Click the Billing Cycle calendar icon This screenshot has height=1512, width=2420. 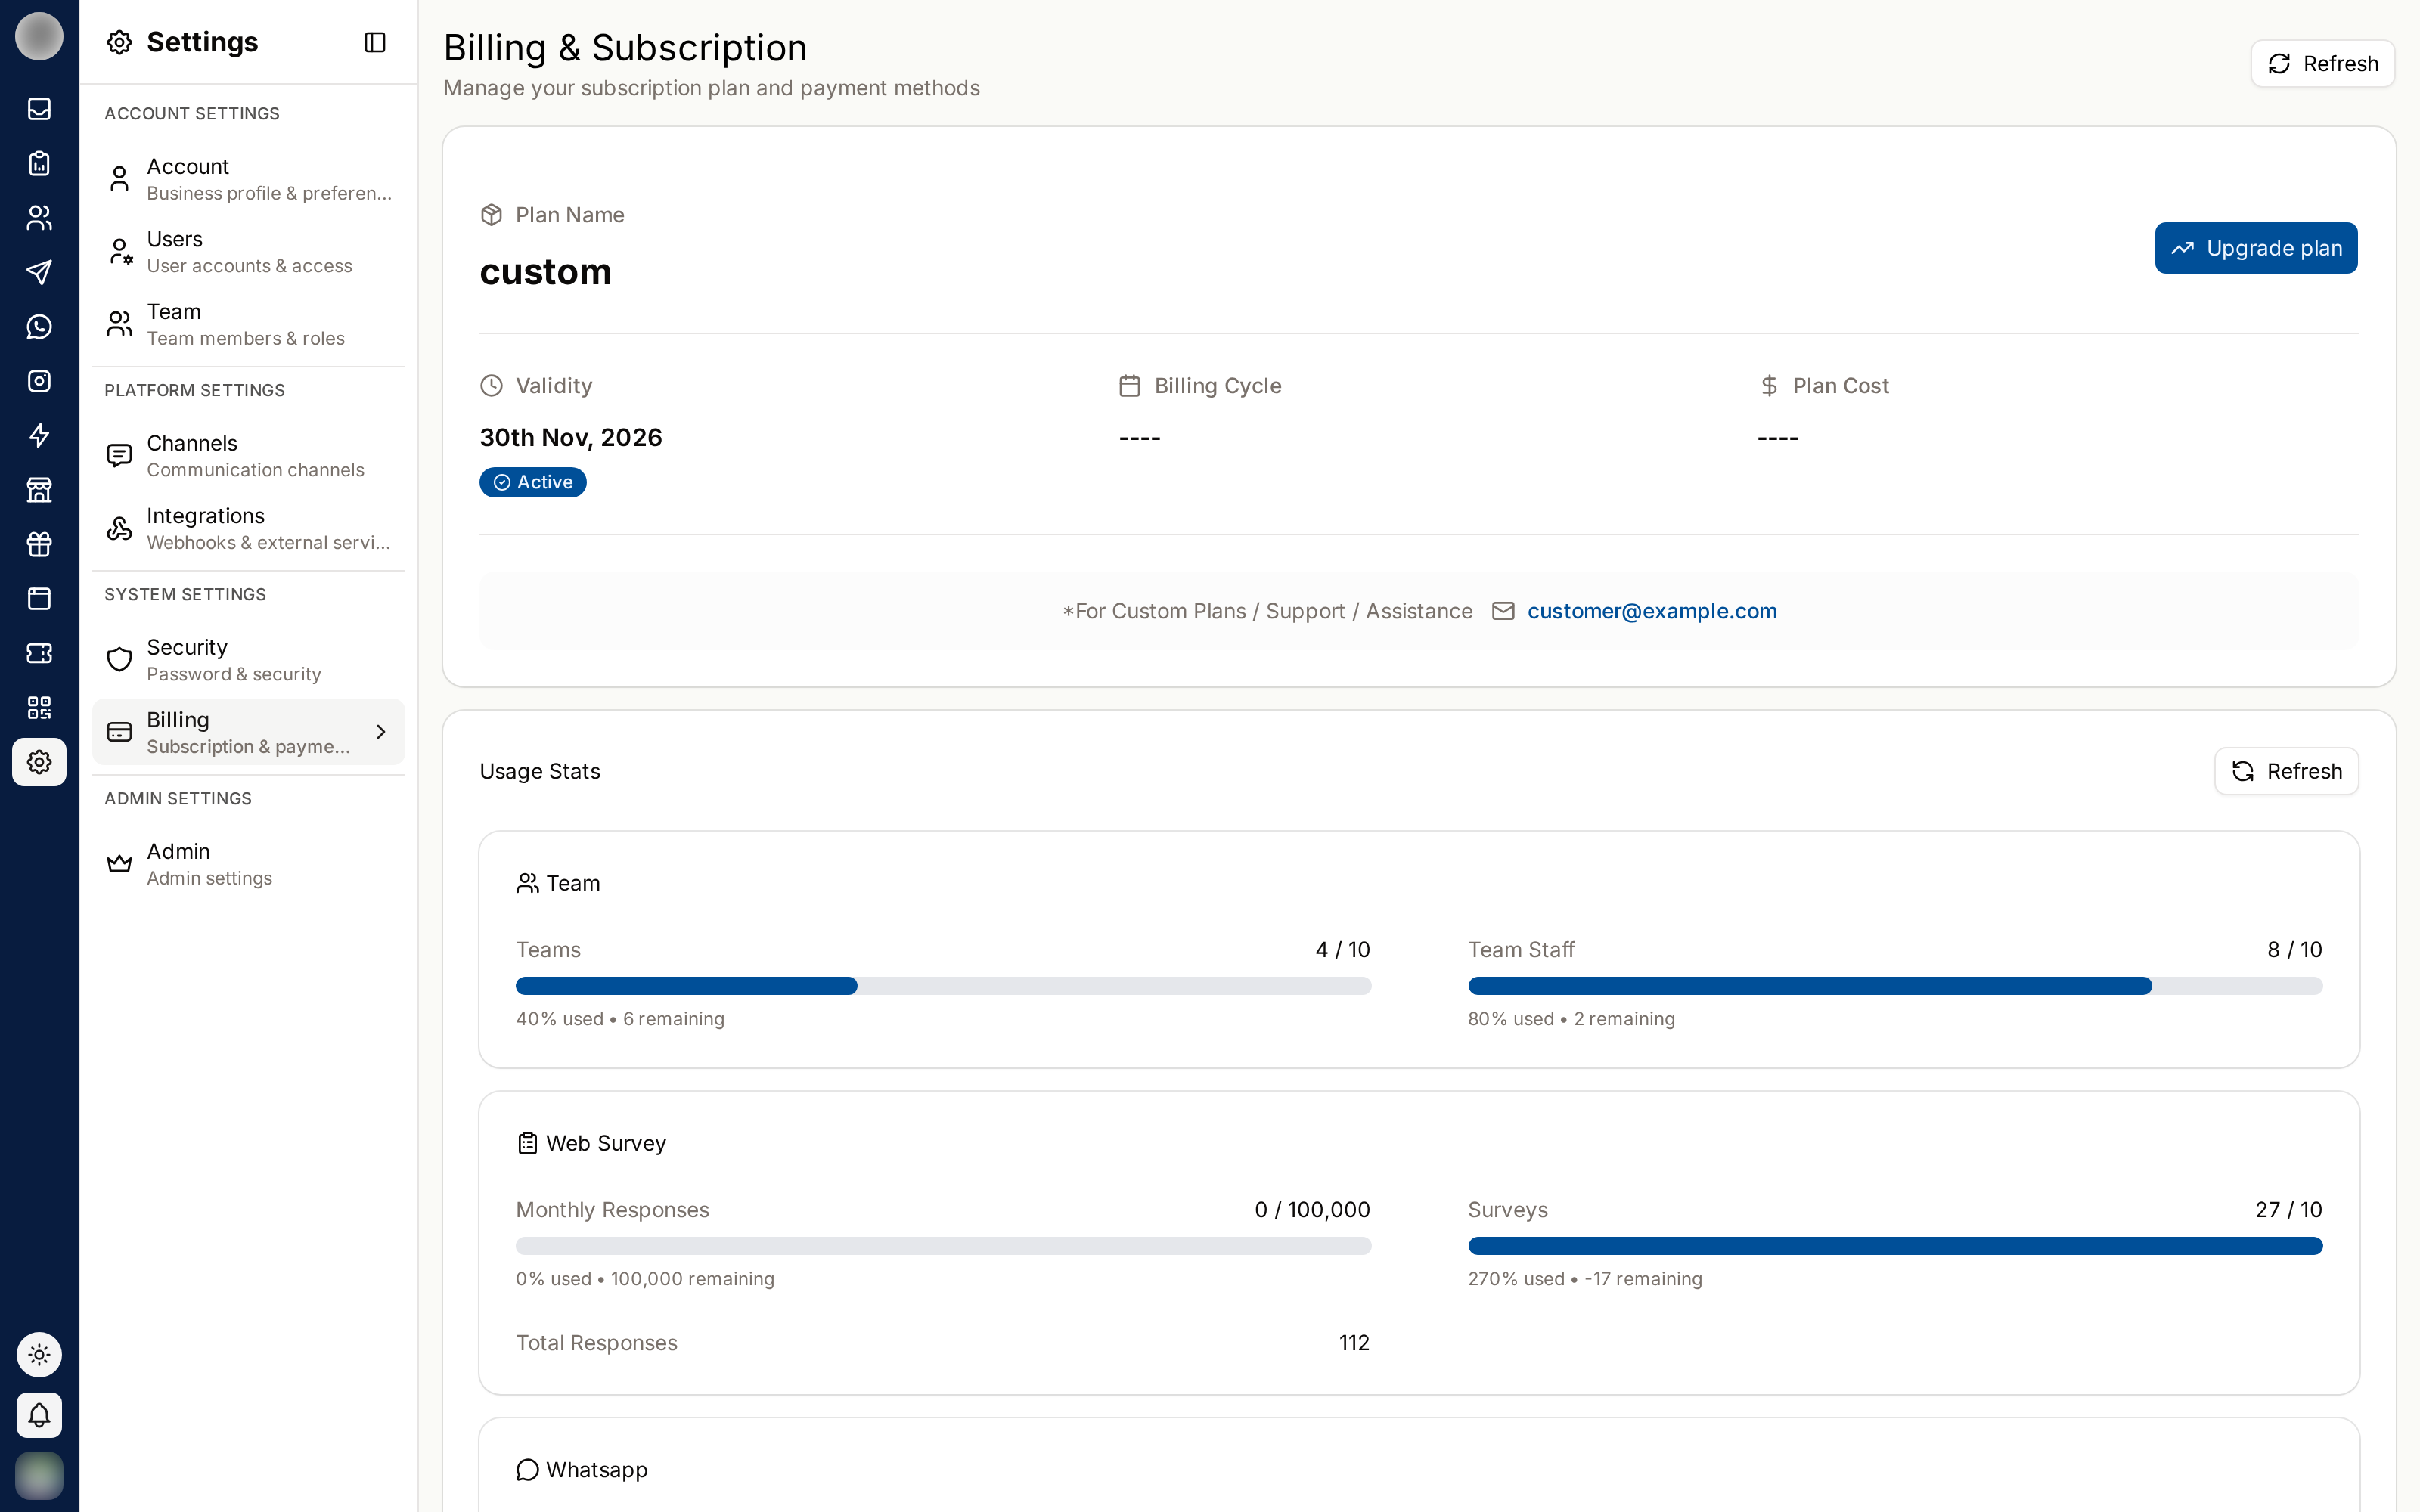coord(1130,386)
